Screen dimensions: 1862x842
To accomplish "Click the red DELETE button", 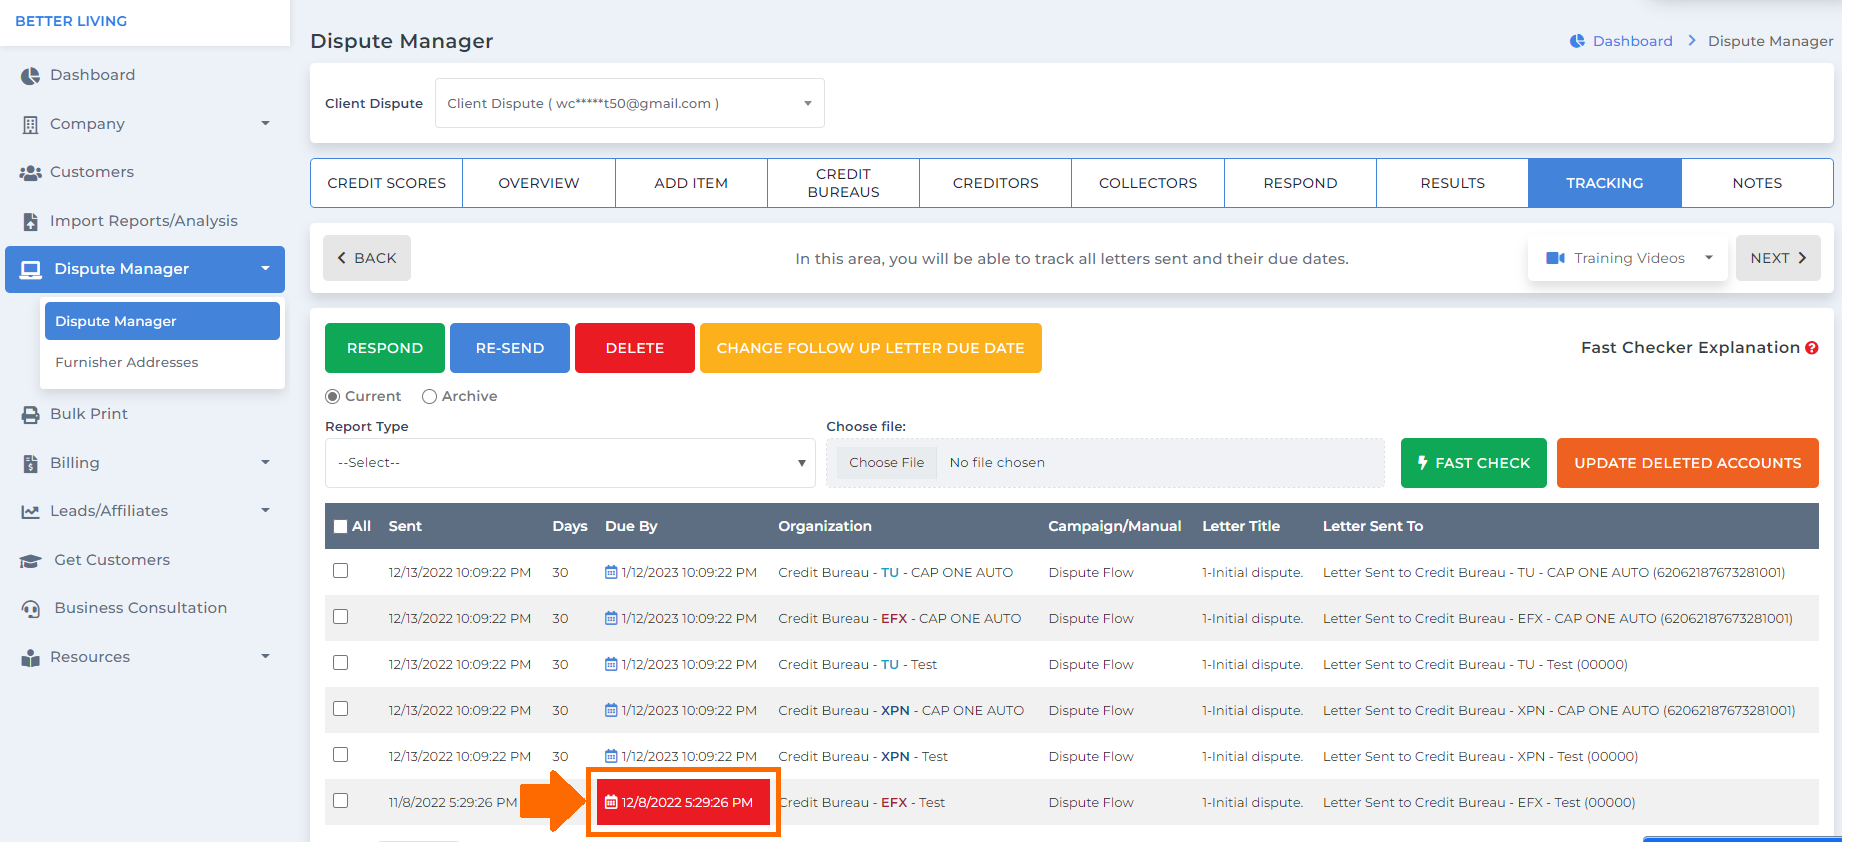I will (635, 348).
